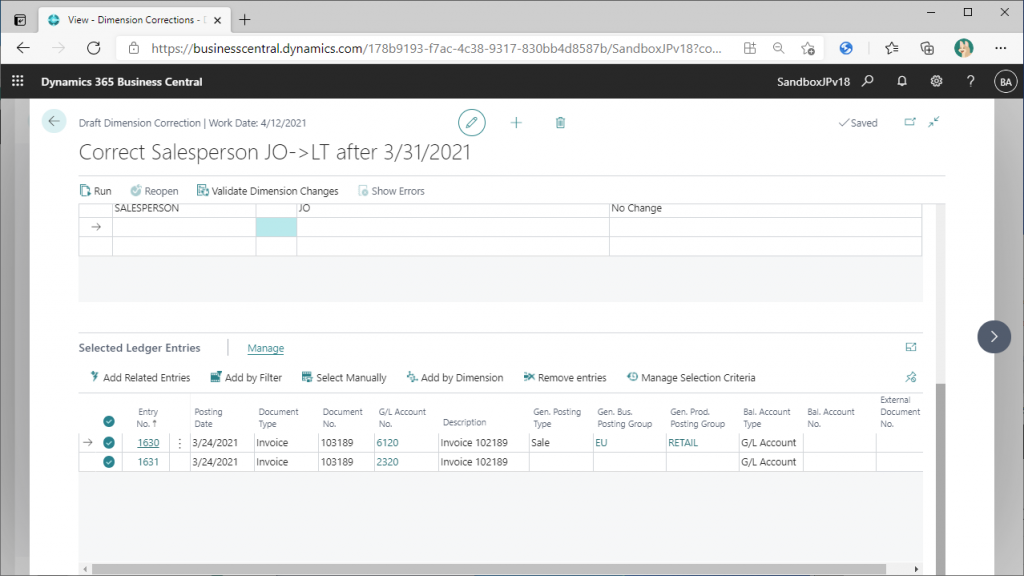The image size is (1024, 576).
Task: Open a new browser tab
Action: [x=245, y=20]
